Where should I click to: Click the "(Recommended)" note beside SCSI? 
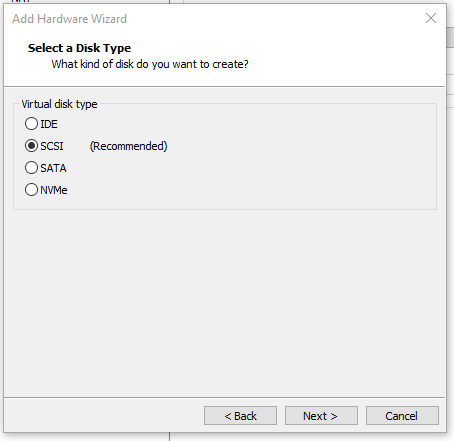[128, 146]
